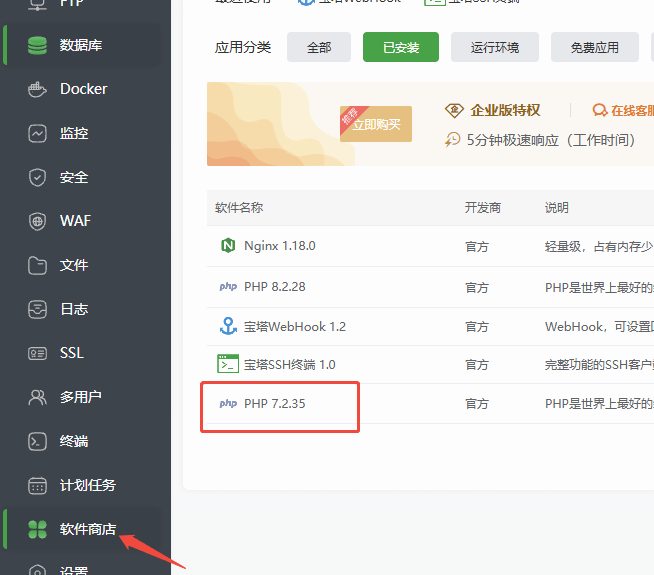Select the 运行环境 category filter
Image resolution: width=654 pixels, height=575 pixels.
click(x=495, y=47)
